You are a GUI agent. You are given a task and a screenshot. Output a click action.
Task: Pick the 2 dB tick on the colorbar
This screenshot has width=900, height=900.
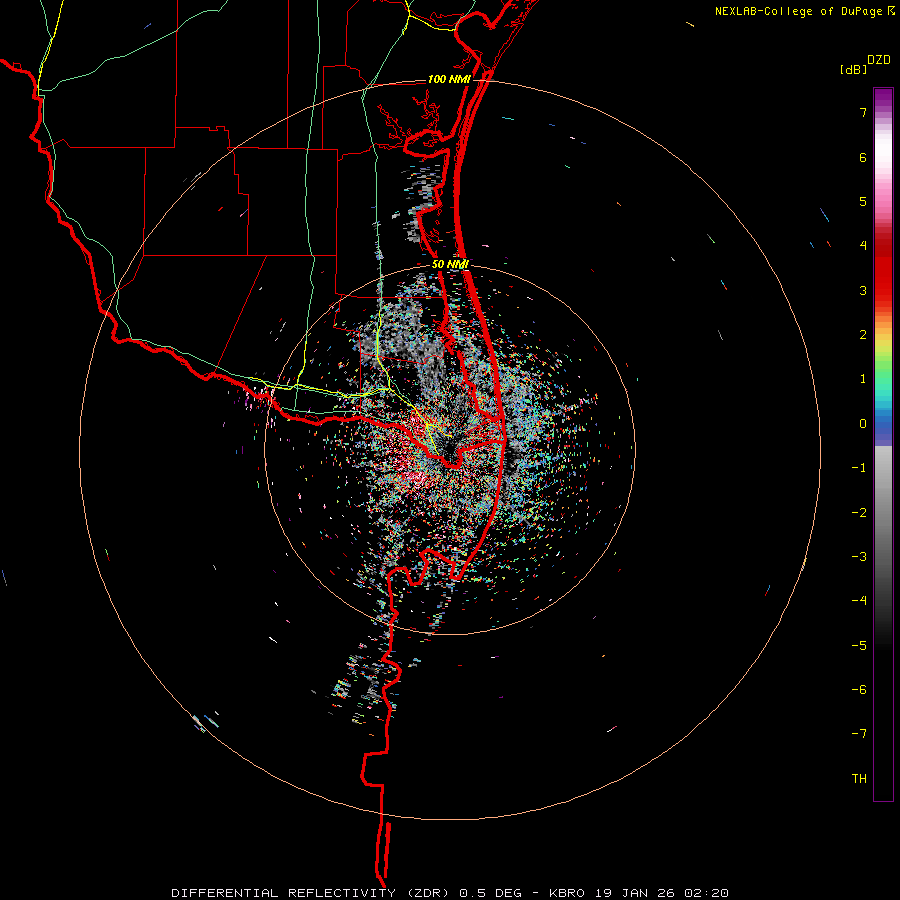tap(863, 335)
